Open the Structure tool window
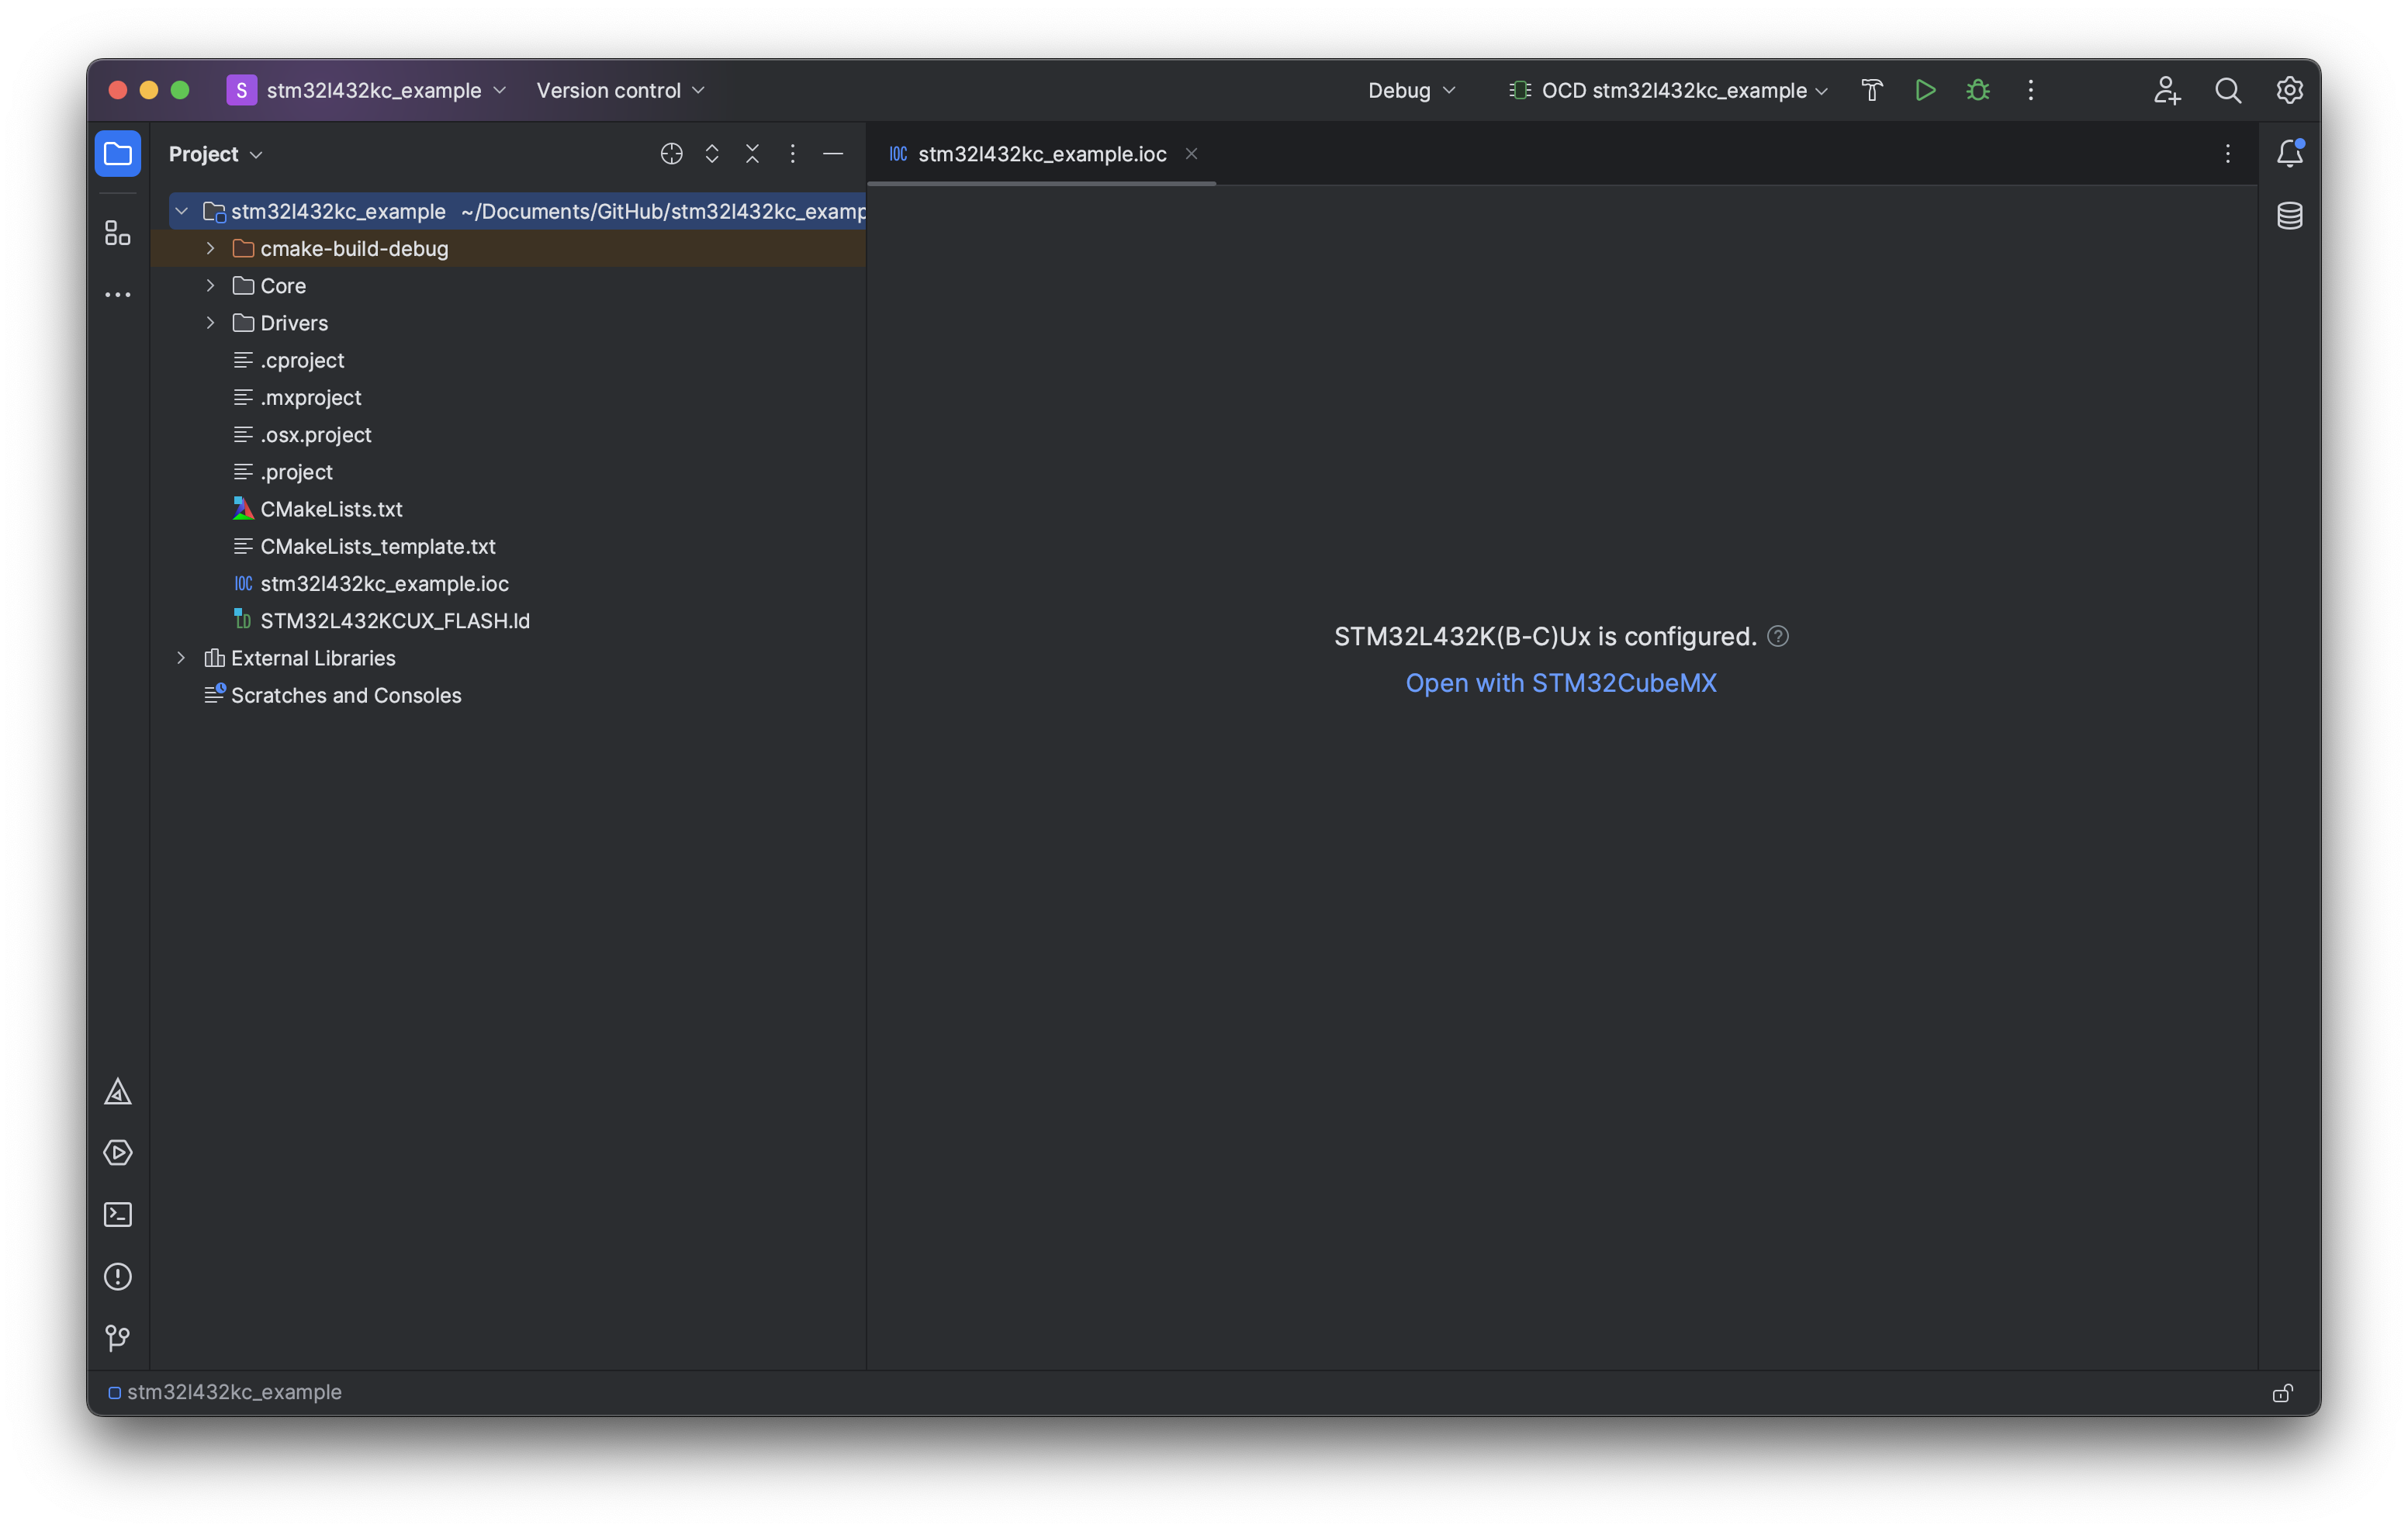The height and width of the screenshot is (1531, 2408). (118, 233)
